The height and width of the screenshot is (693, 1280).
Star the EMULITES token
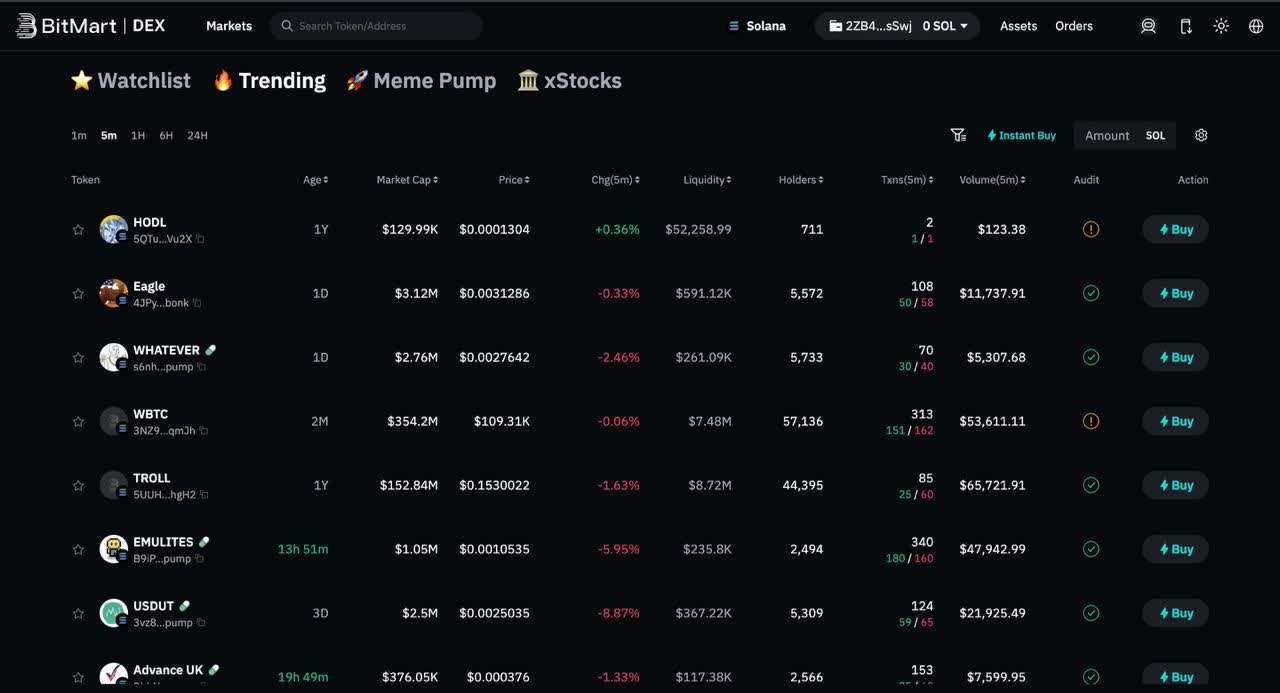tap(78, 549)
